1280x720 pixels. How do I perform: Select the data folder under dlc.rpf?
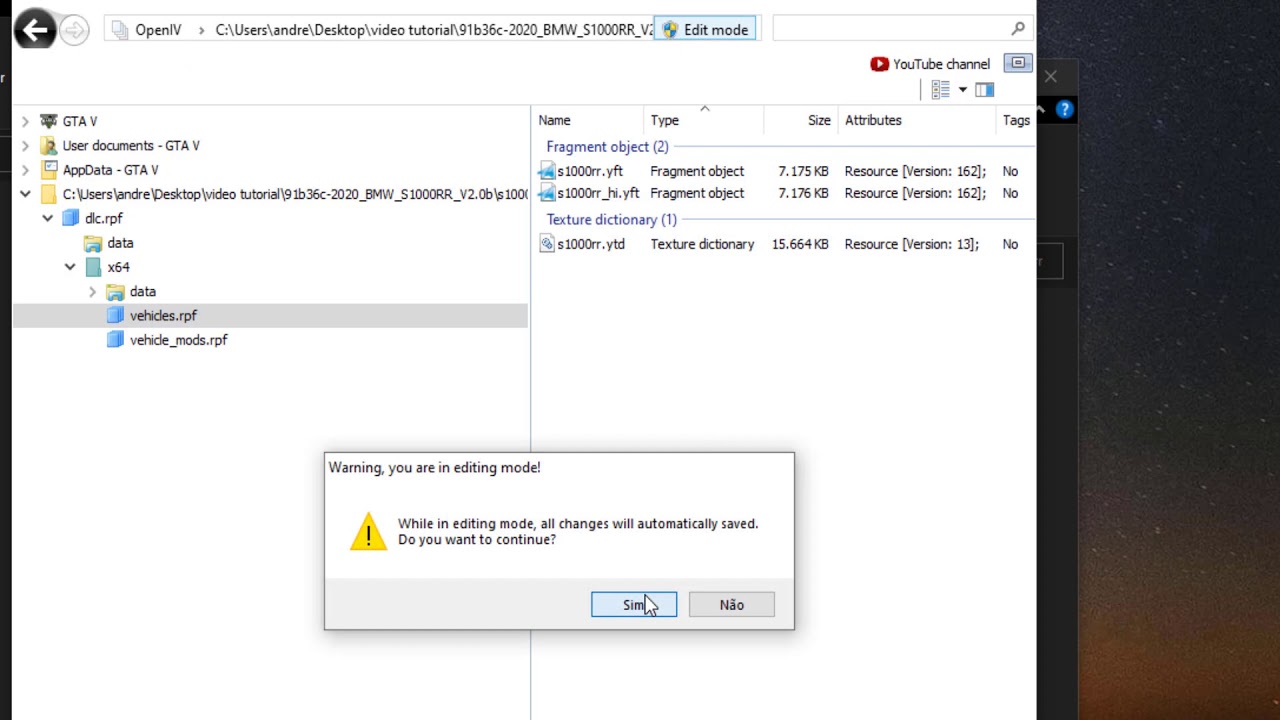pyautogui.click(x=120, y=243)
